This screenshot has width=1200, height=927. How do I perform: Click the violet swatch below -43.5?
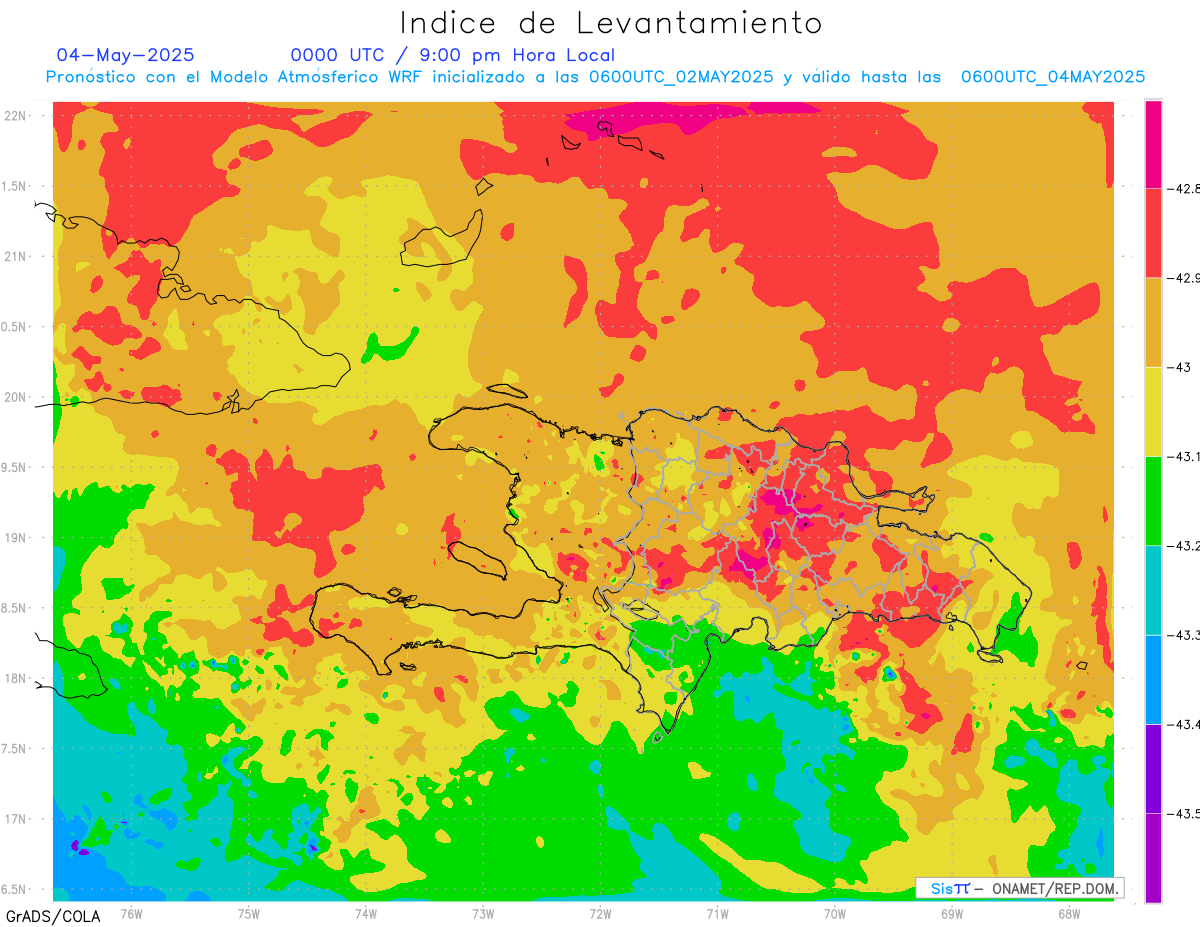[1153, 858]
